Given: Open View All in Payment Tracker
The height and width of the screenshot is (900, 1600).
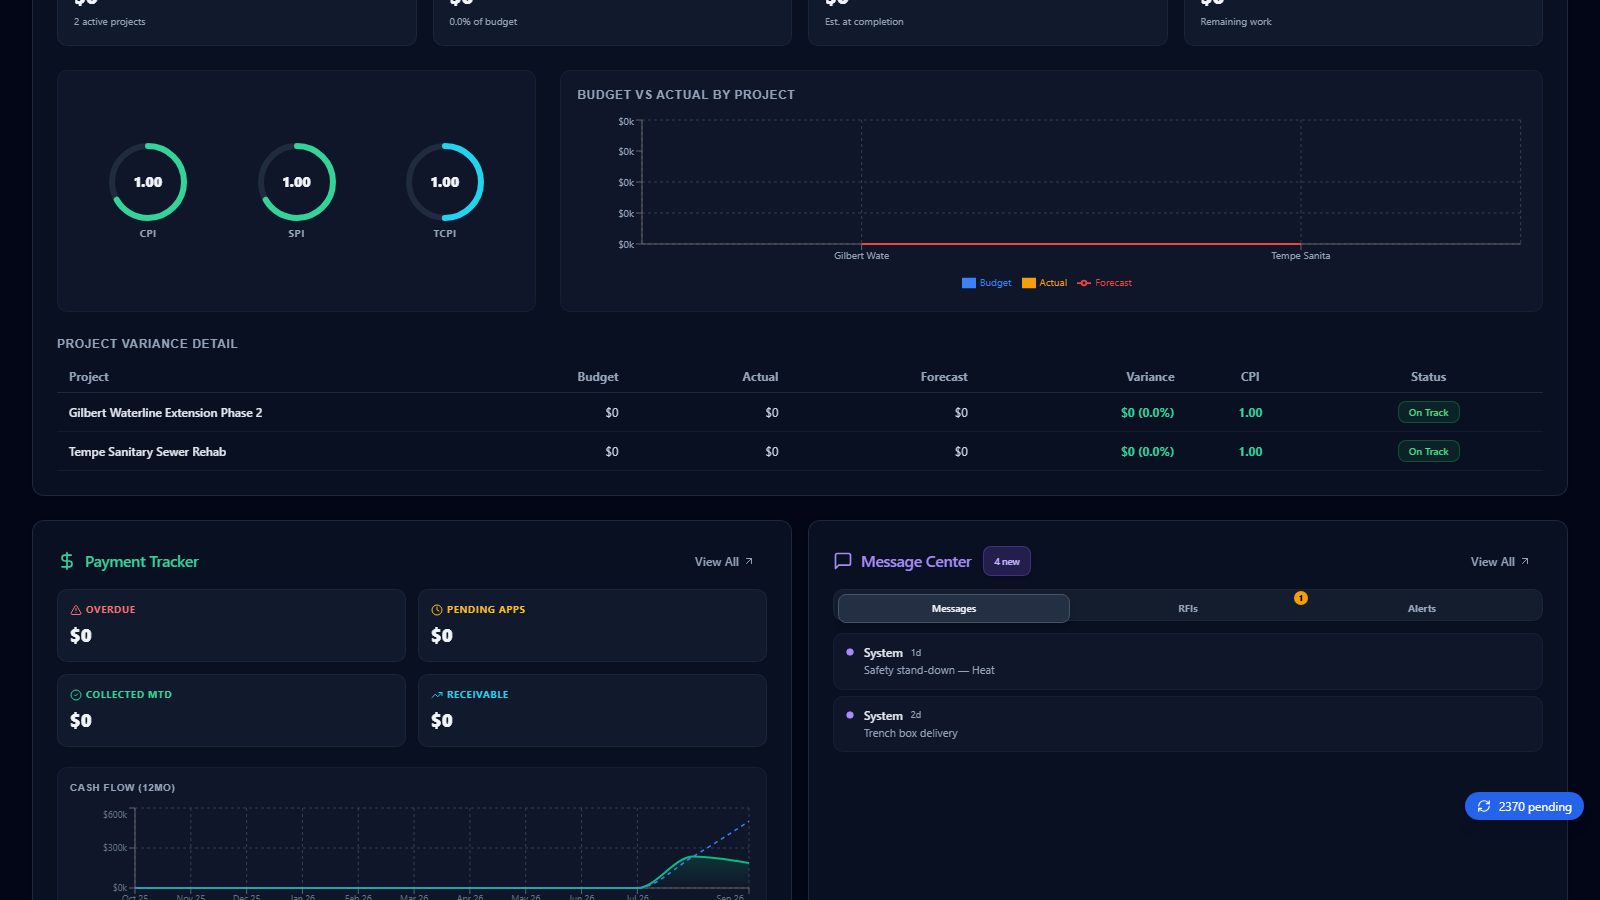Looking at the screenshot, I should [x=724, y=561].
